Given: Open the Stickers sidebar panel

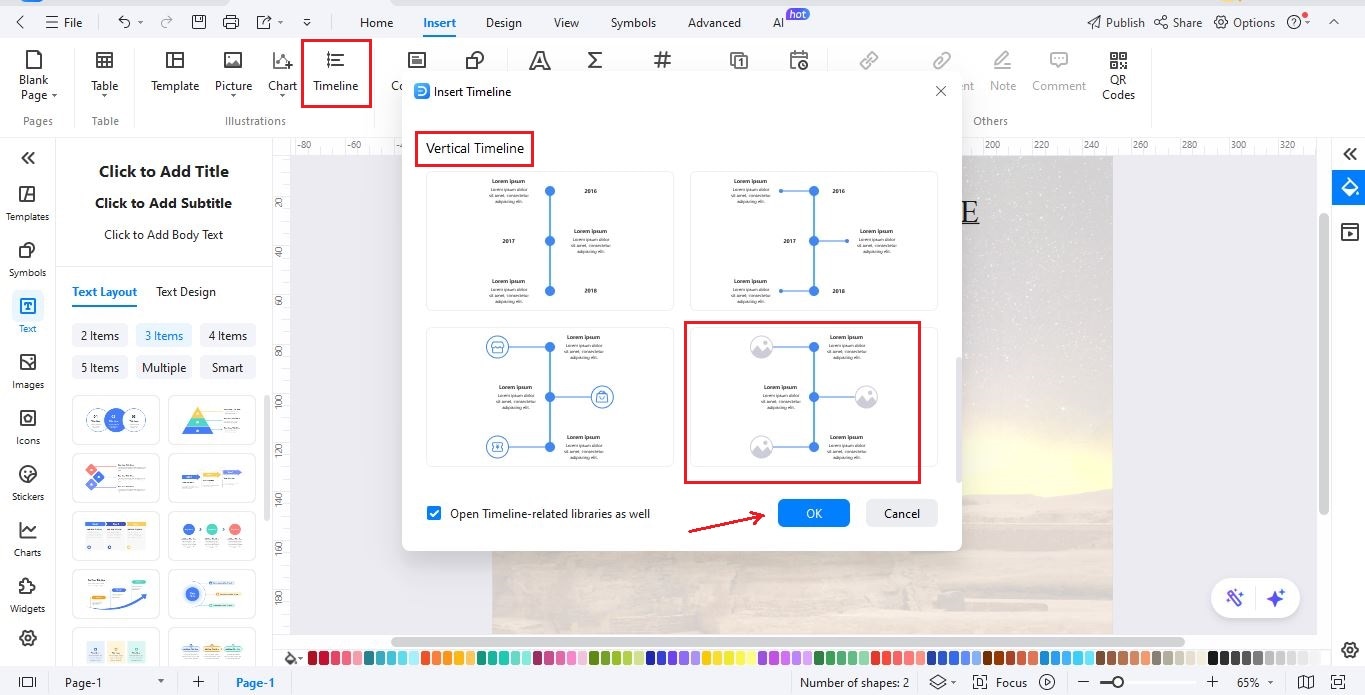Looking at the screenshot, I should tap(28, 483).
